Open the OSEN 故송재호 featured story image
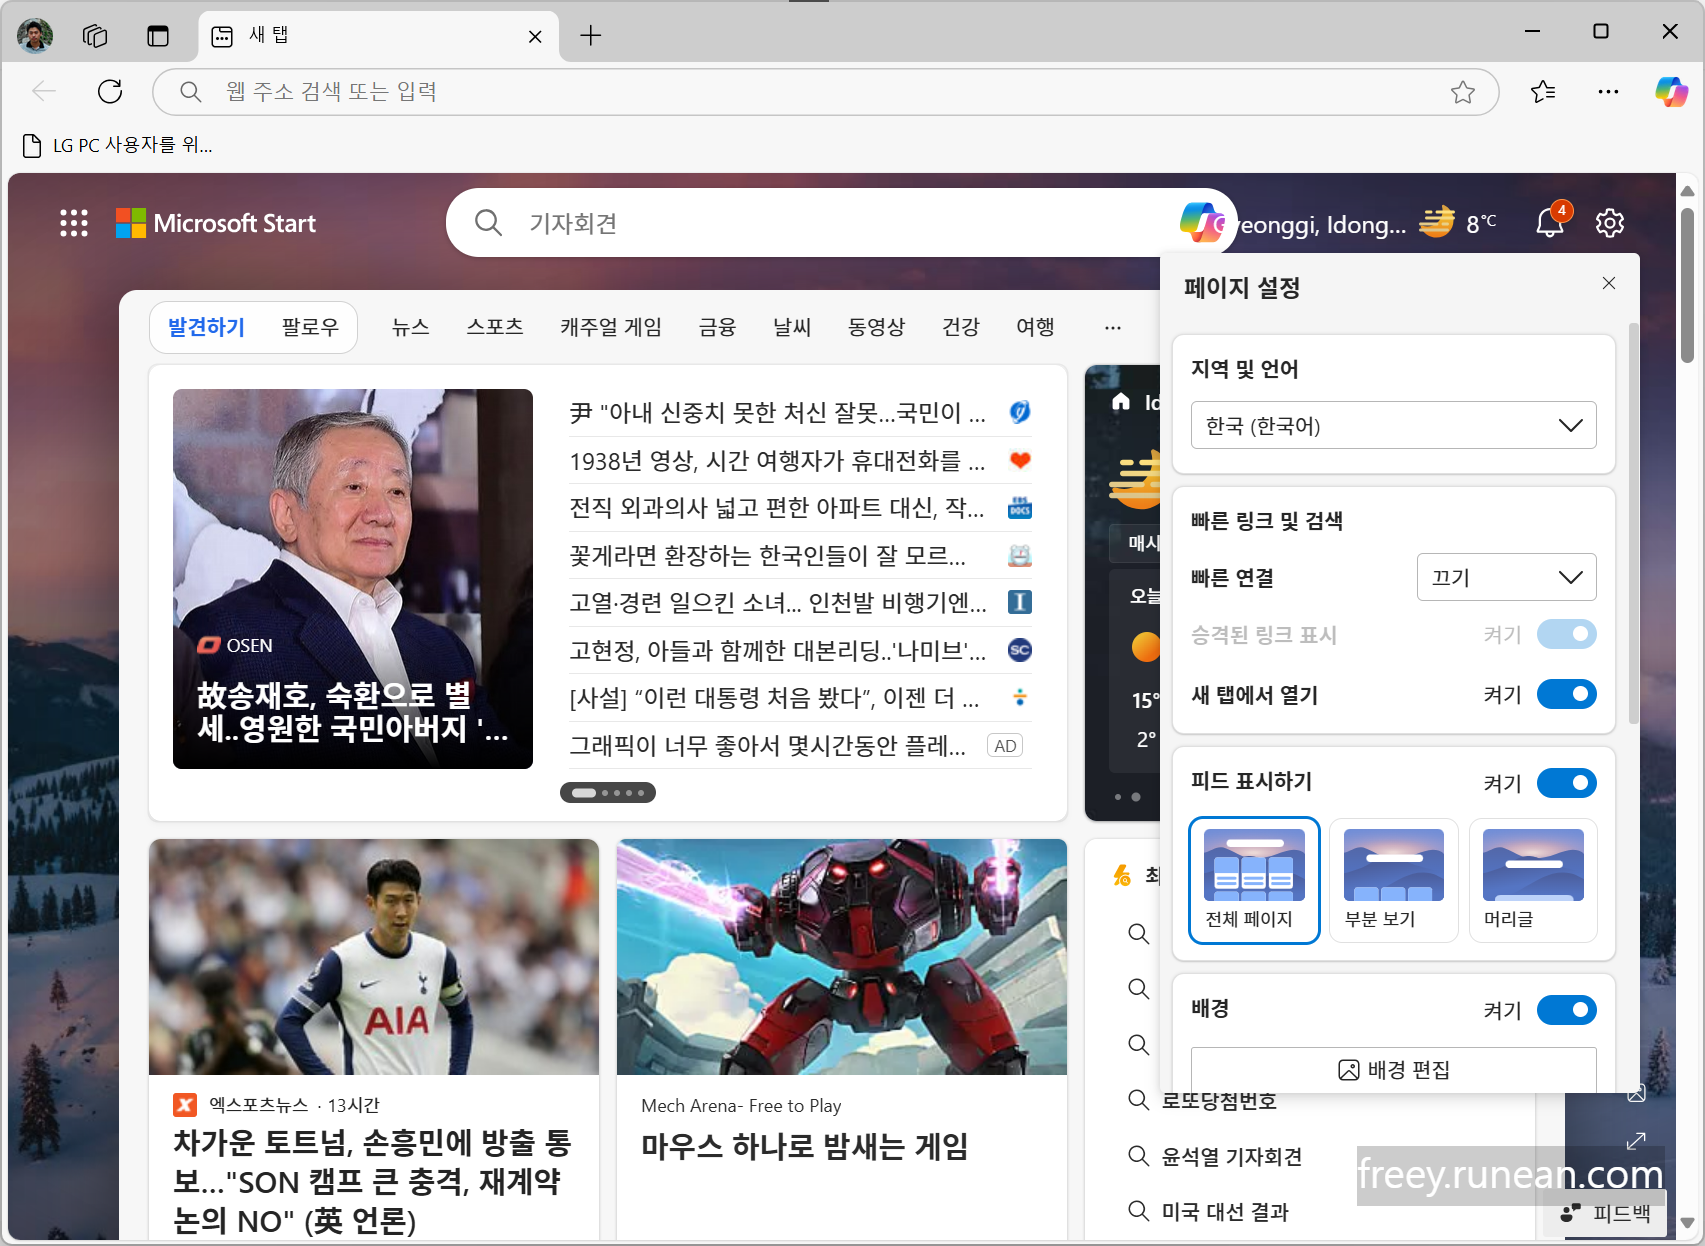1705x1246 pixels. [353, 579]
